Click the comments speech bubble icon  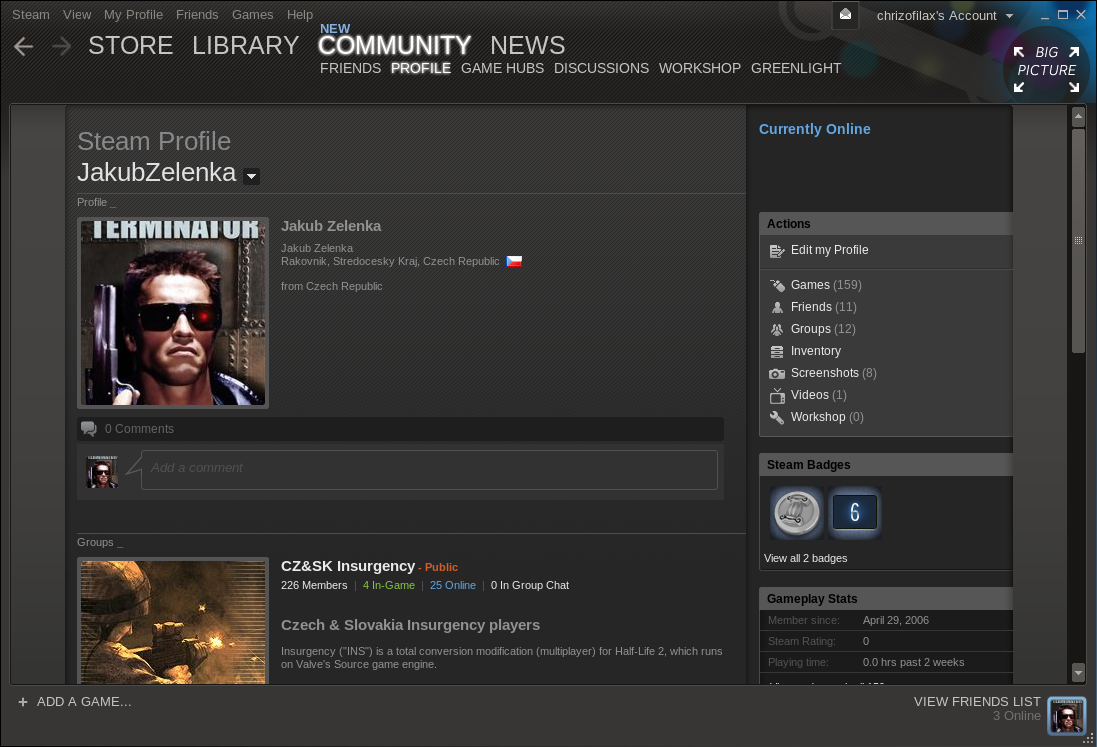pos(89,429)
